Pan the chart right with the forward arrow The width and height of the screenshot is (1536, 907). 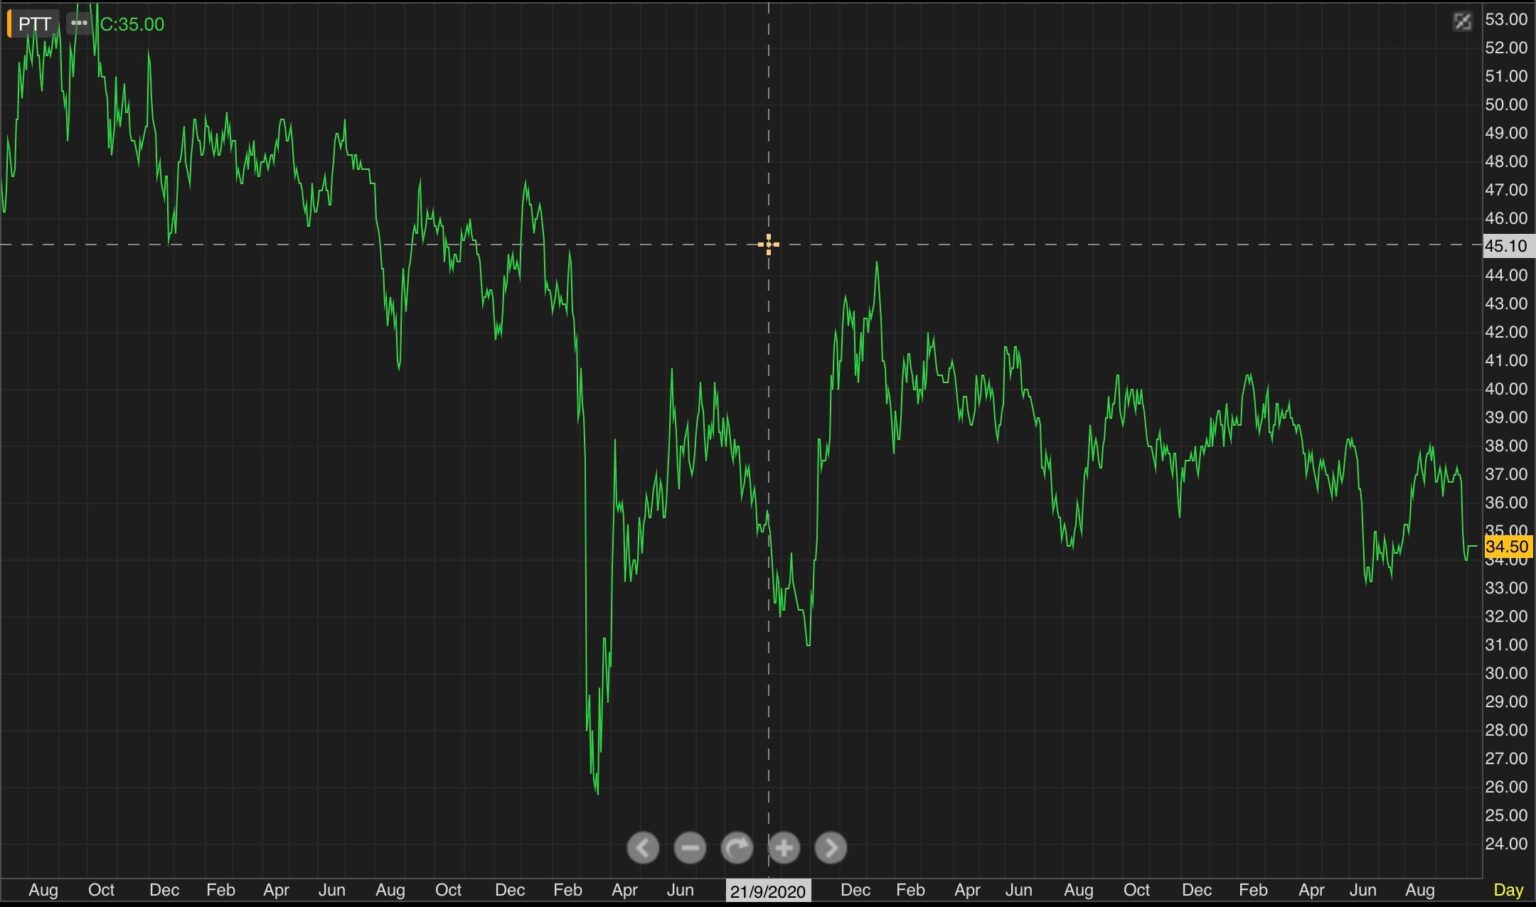tap(831, 847)
